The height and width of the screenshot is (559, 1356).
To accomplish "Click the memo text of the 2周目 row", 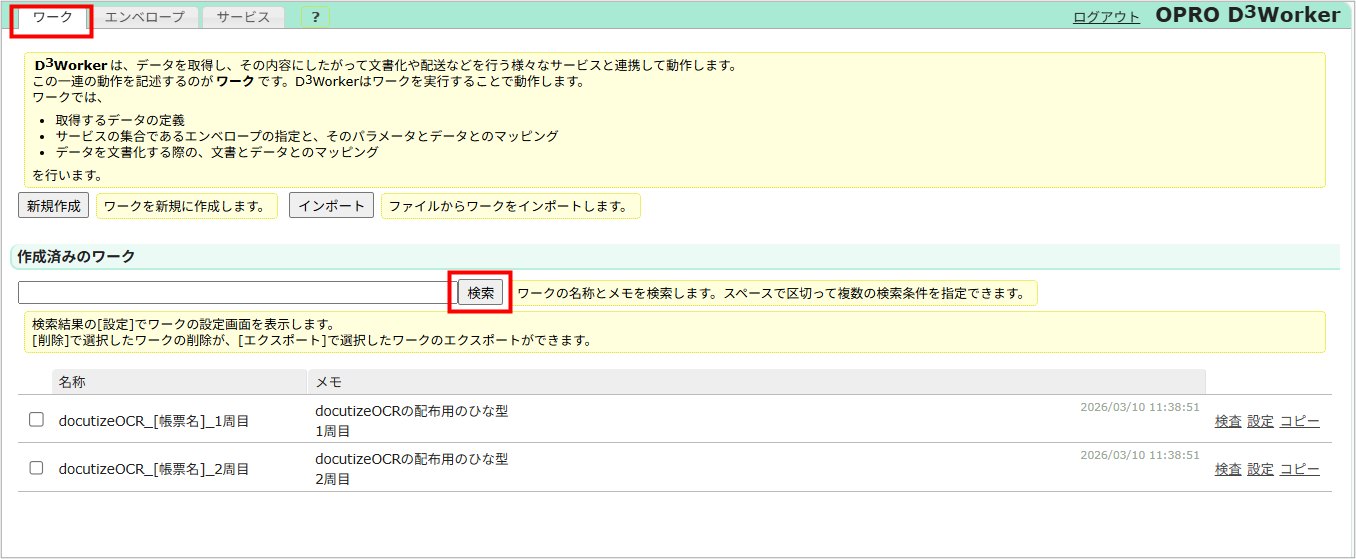I will point(412,469).
